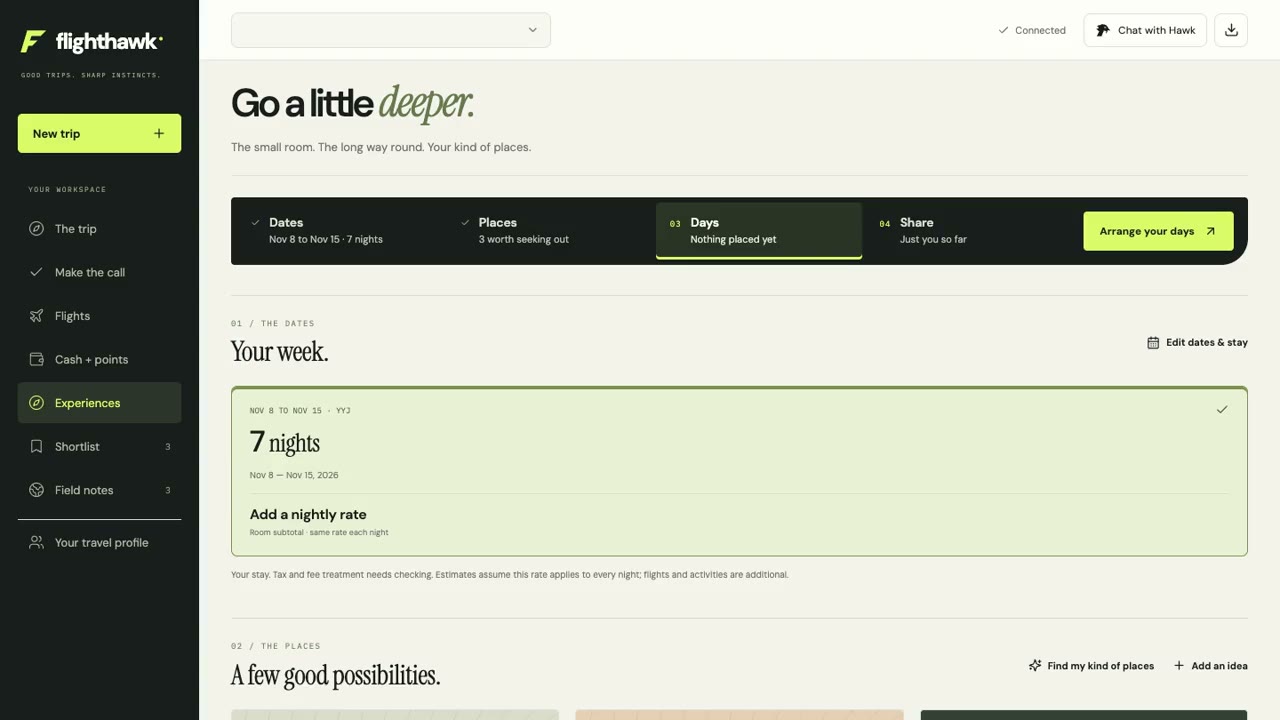Open Your travel profile
This screenshot has width=1280, height=720.
(99, 543)
